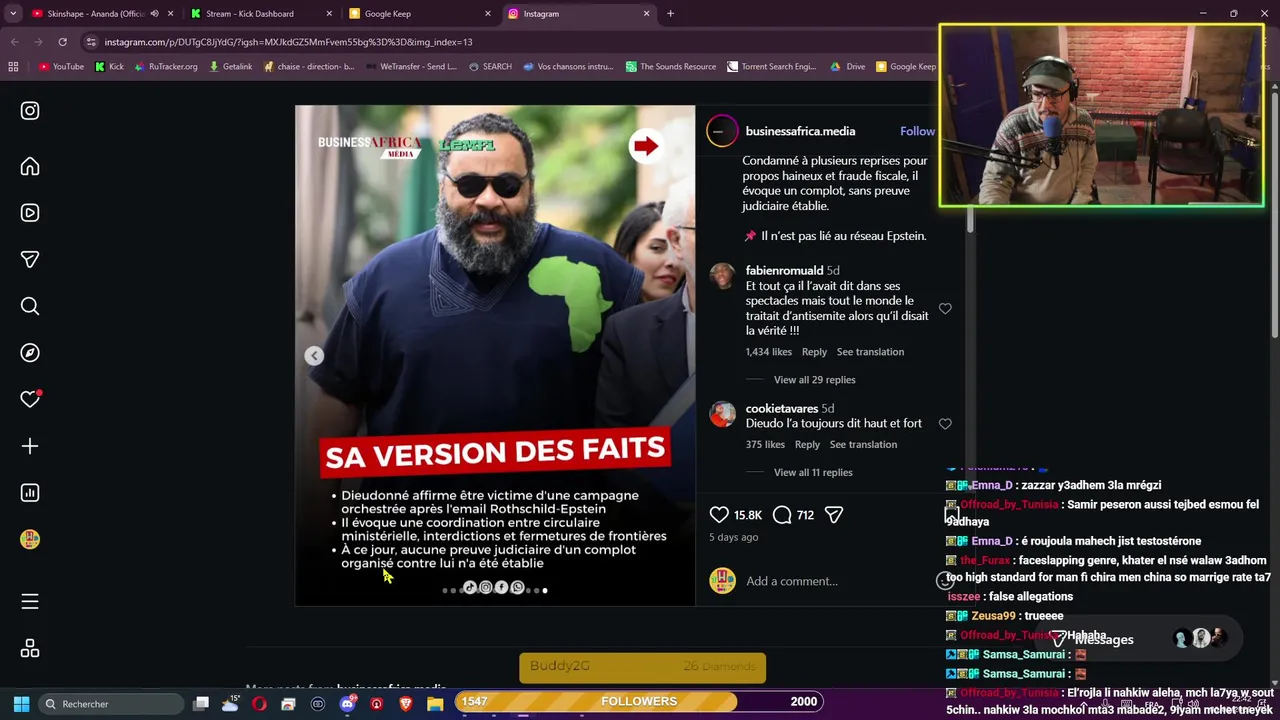The image size is (1280, 720).
Task: Open the Dashboard chart icon in sidebar
Action: click(x=30, y=492)
